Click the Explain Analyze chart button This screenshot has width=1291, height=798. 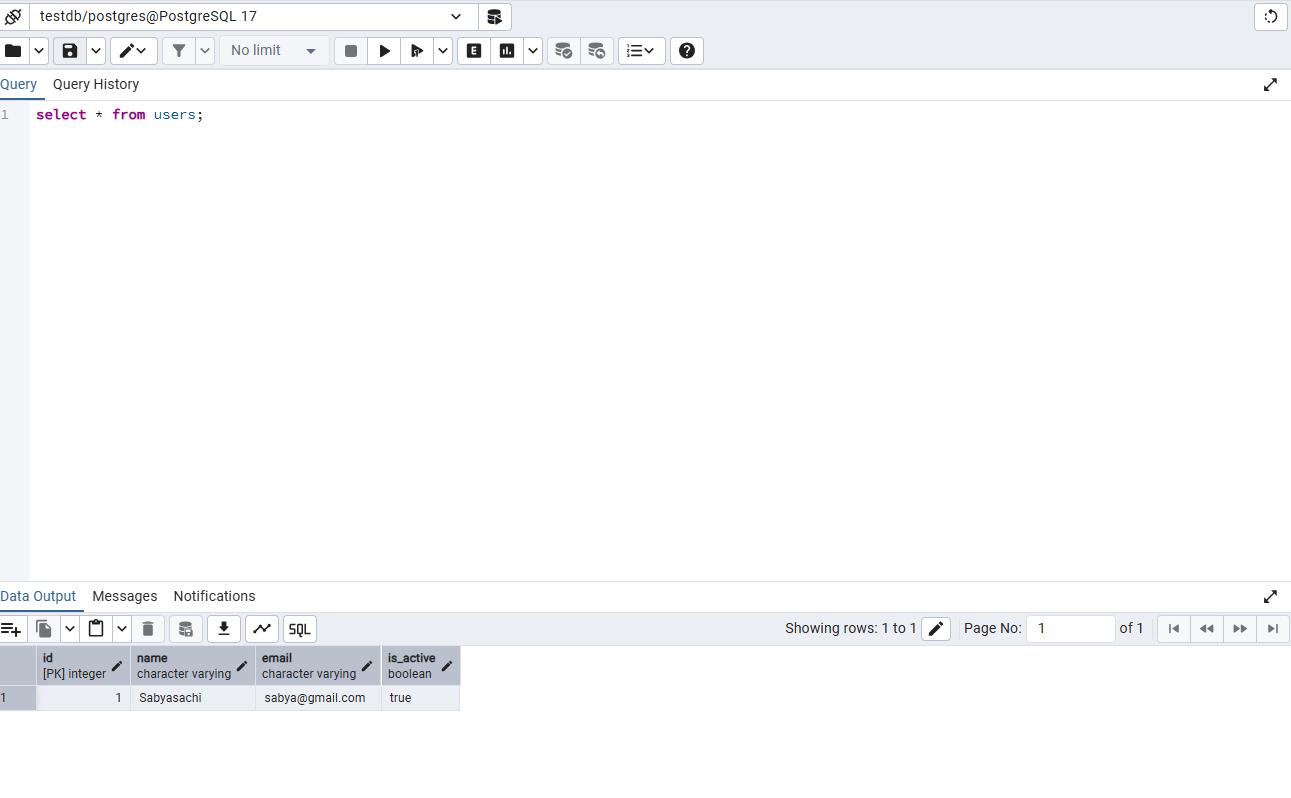(x=507, y=51)
